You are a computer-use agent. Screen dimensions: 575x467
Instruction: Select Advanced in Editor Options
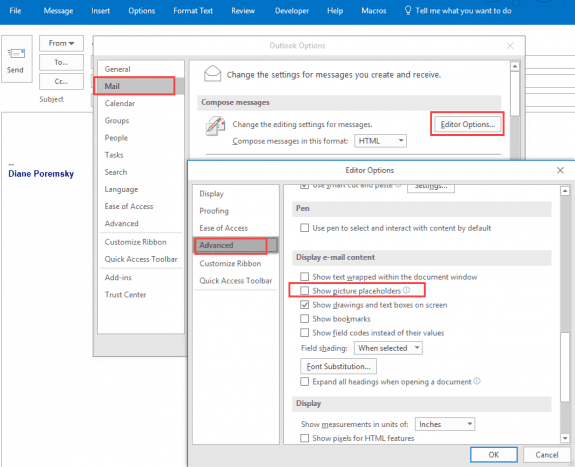point(236,245)
